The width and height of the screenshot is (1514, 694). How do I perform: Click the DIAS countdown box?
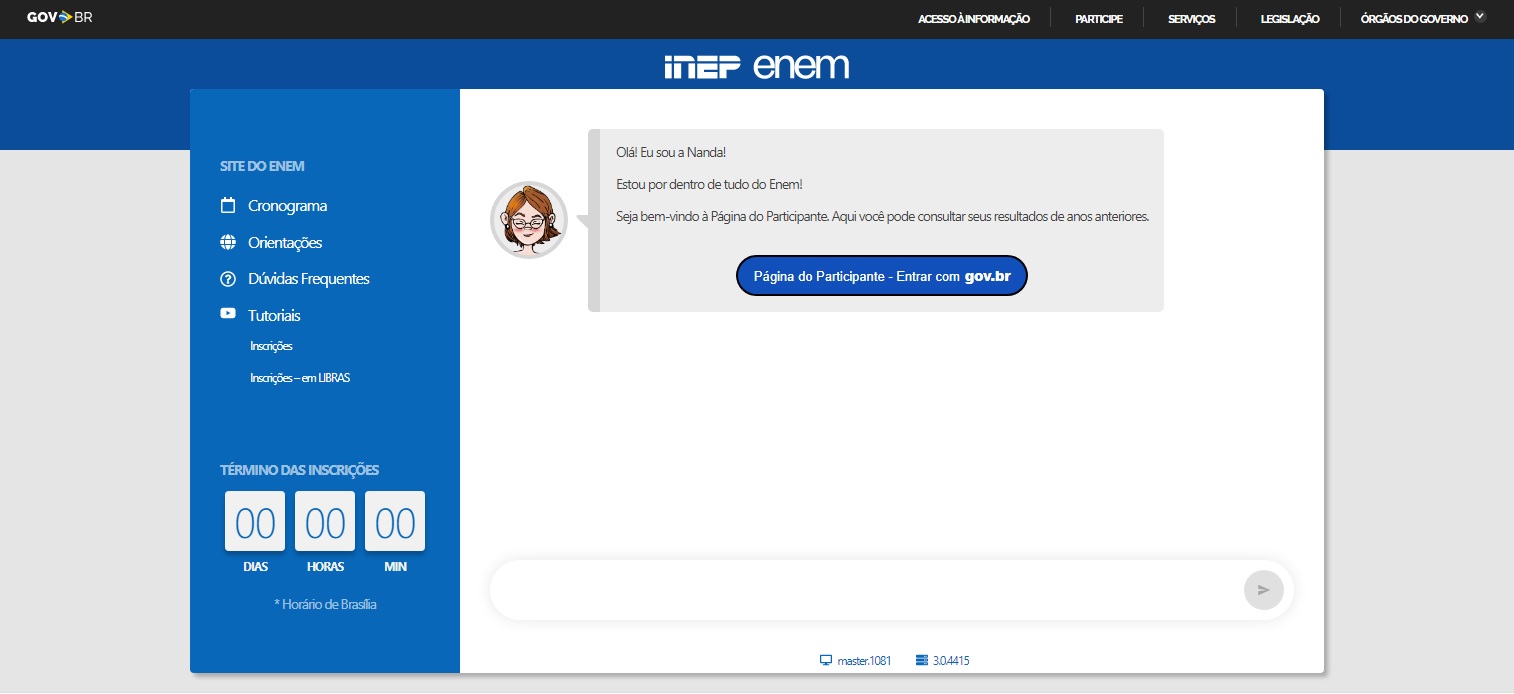click(x=255, y=521)
